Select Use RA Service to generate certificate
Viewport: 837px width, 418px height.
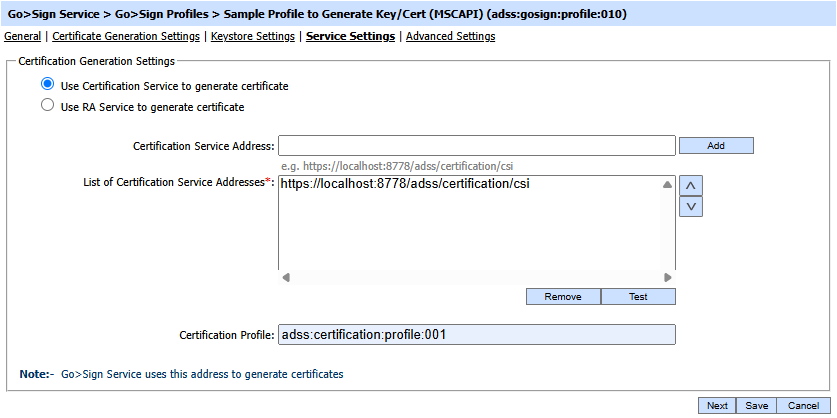[47, 106]
